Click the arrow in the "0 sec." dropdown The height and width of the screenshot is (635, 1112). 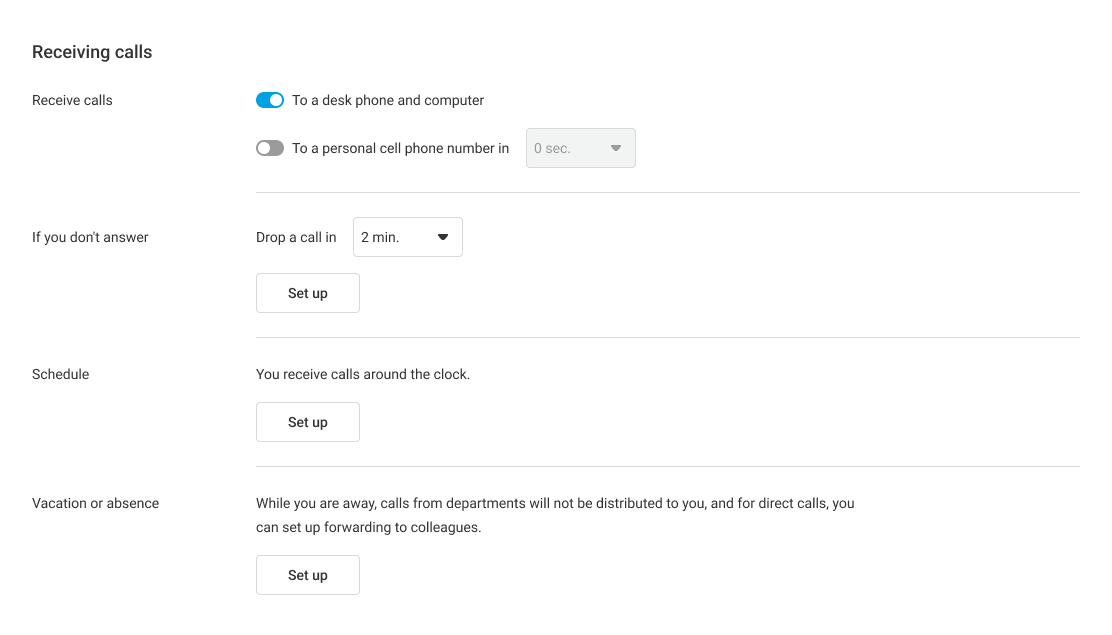pyautogui.click(x=616, y=148)
